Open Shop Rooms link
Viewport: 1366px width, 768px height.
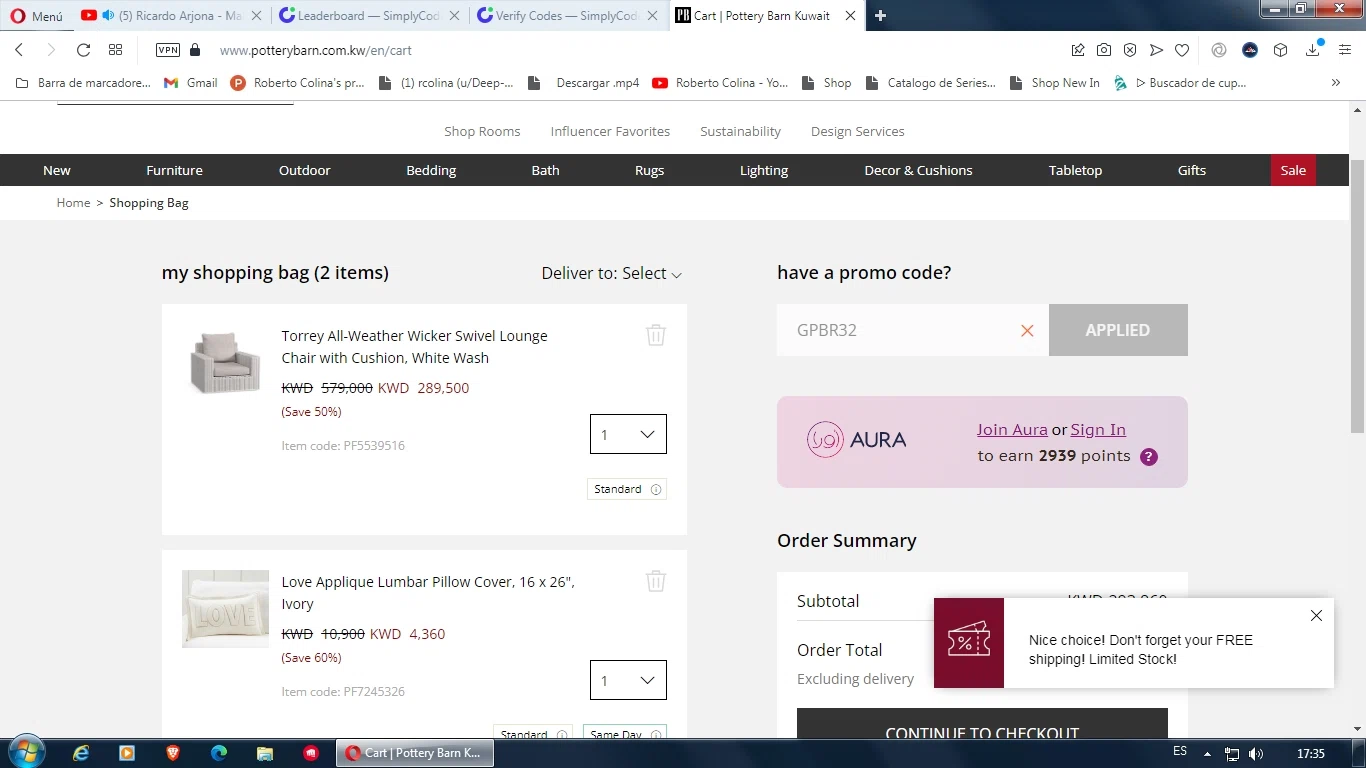click(482, 131)
